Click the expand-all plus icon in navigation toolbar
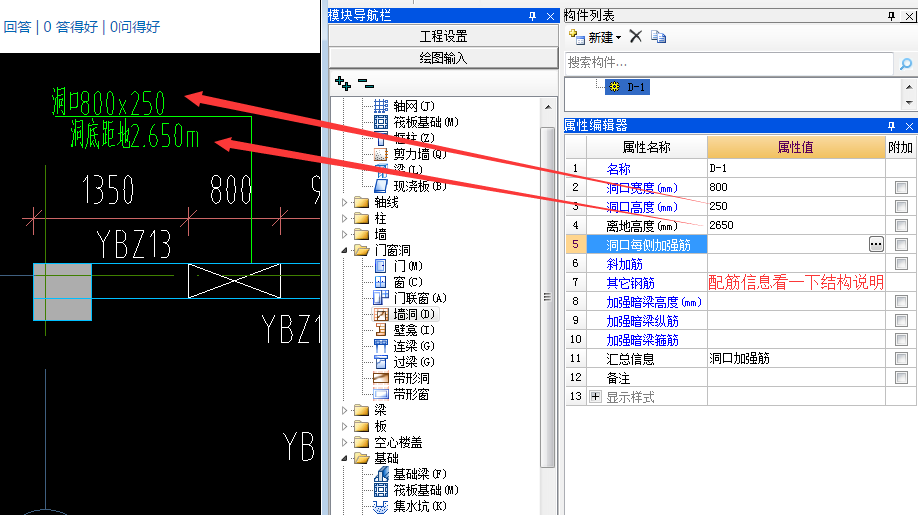This screenshot has height=515, width=918. click(343, 84)
